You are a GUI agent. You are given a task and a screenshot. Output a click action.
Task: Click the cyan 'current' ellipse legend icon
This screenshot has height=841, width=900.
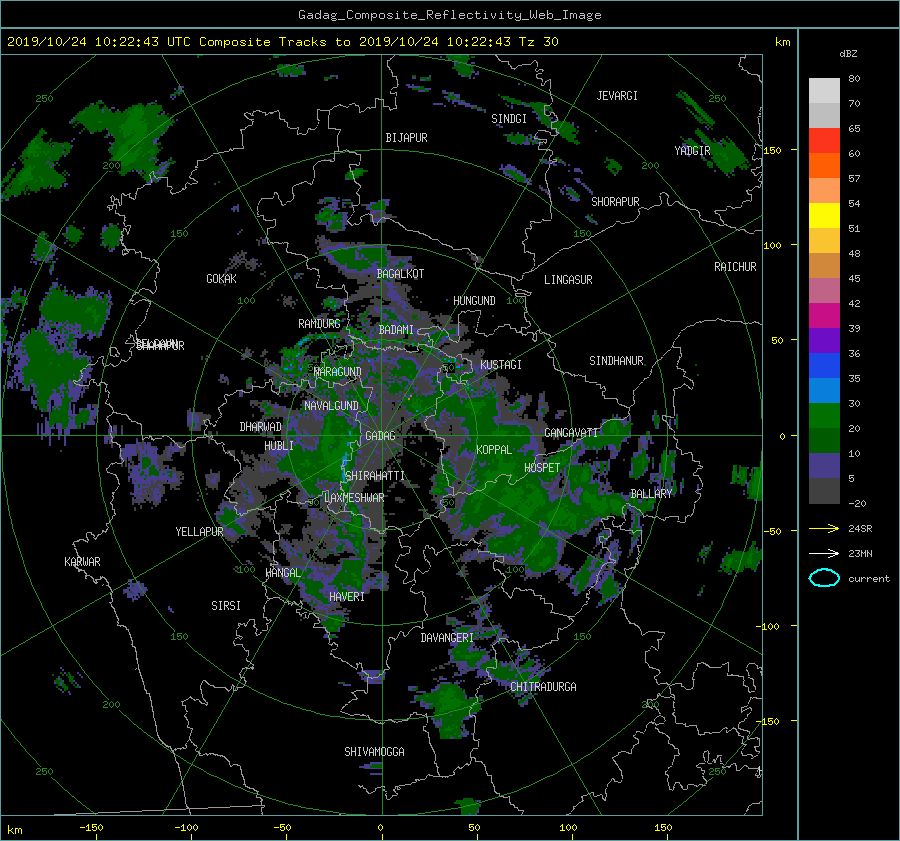pyautogui.click(x=824, y=578)
